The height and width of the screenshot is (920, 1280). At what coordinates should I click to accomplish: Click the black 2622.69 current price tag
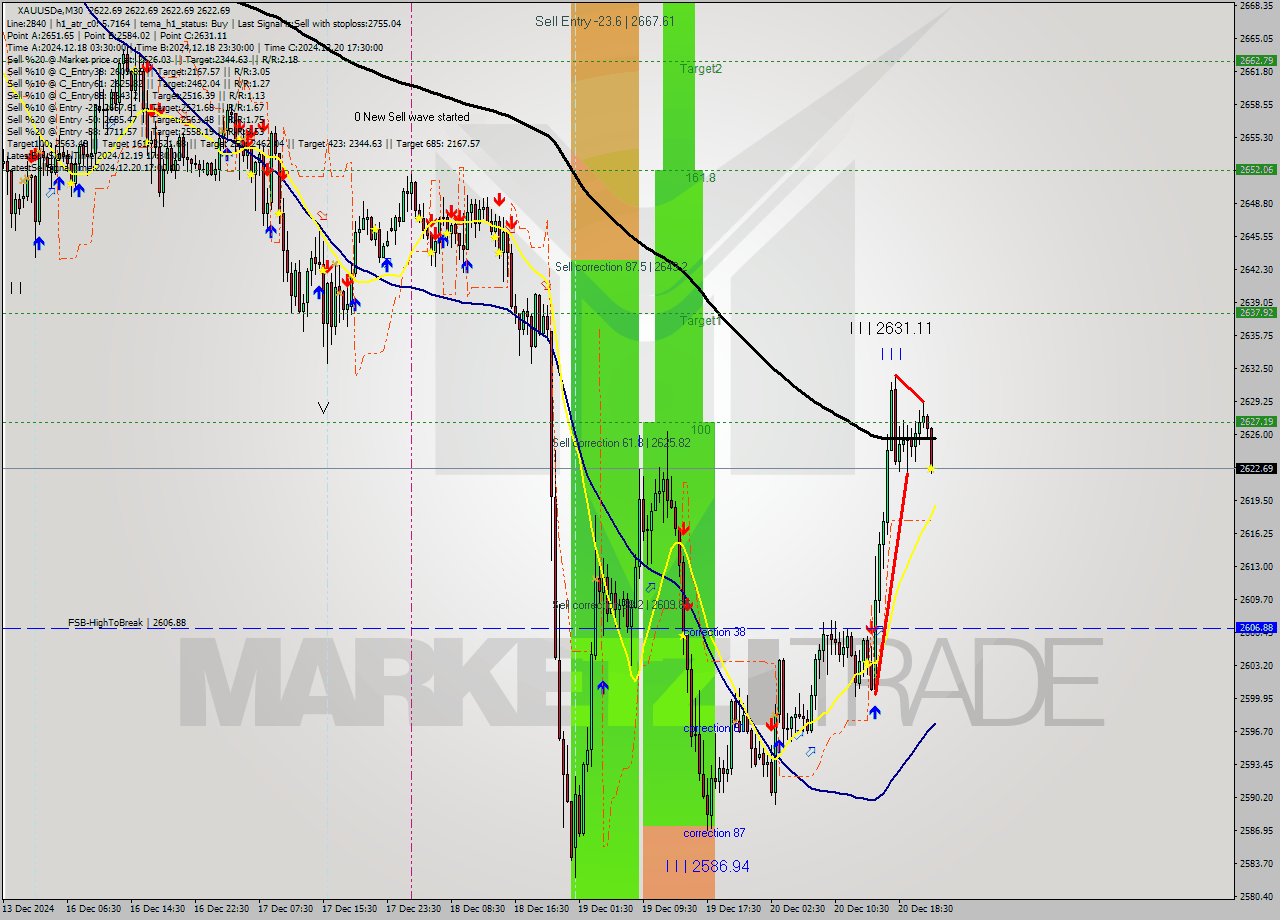1256,468
